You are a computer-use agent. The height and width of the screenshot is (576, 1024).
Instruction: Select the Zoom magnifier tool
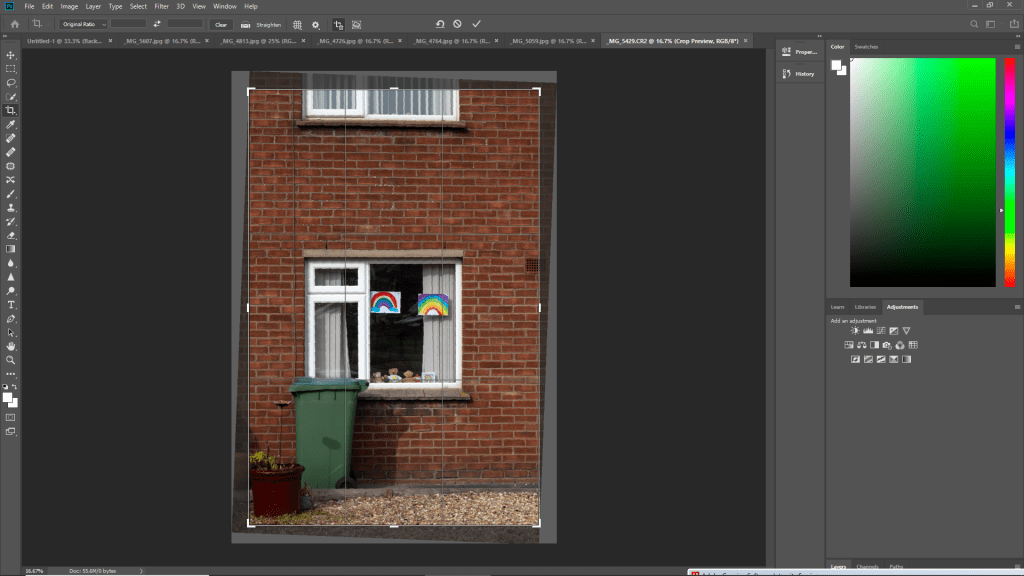tap(11, 359)
